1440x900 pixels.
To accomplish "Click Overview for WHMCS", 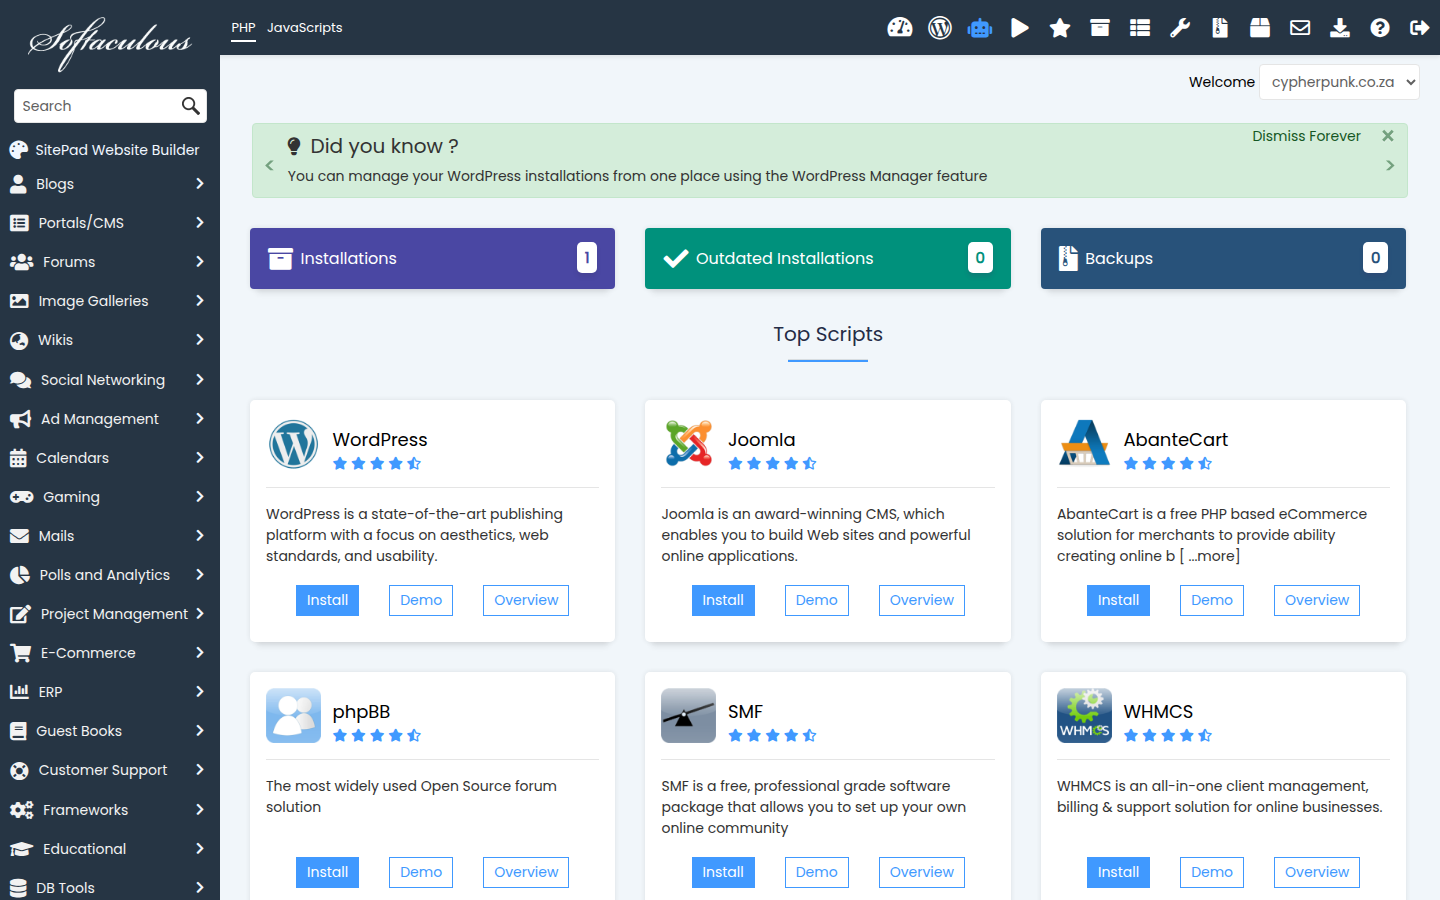I will [x=1317, y=872].
